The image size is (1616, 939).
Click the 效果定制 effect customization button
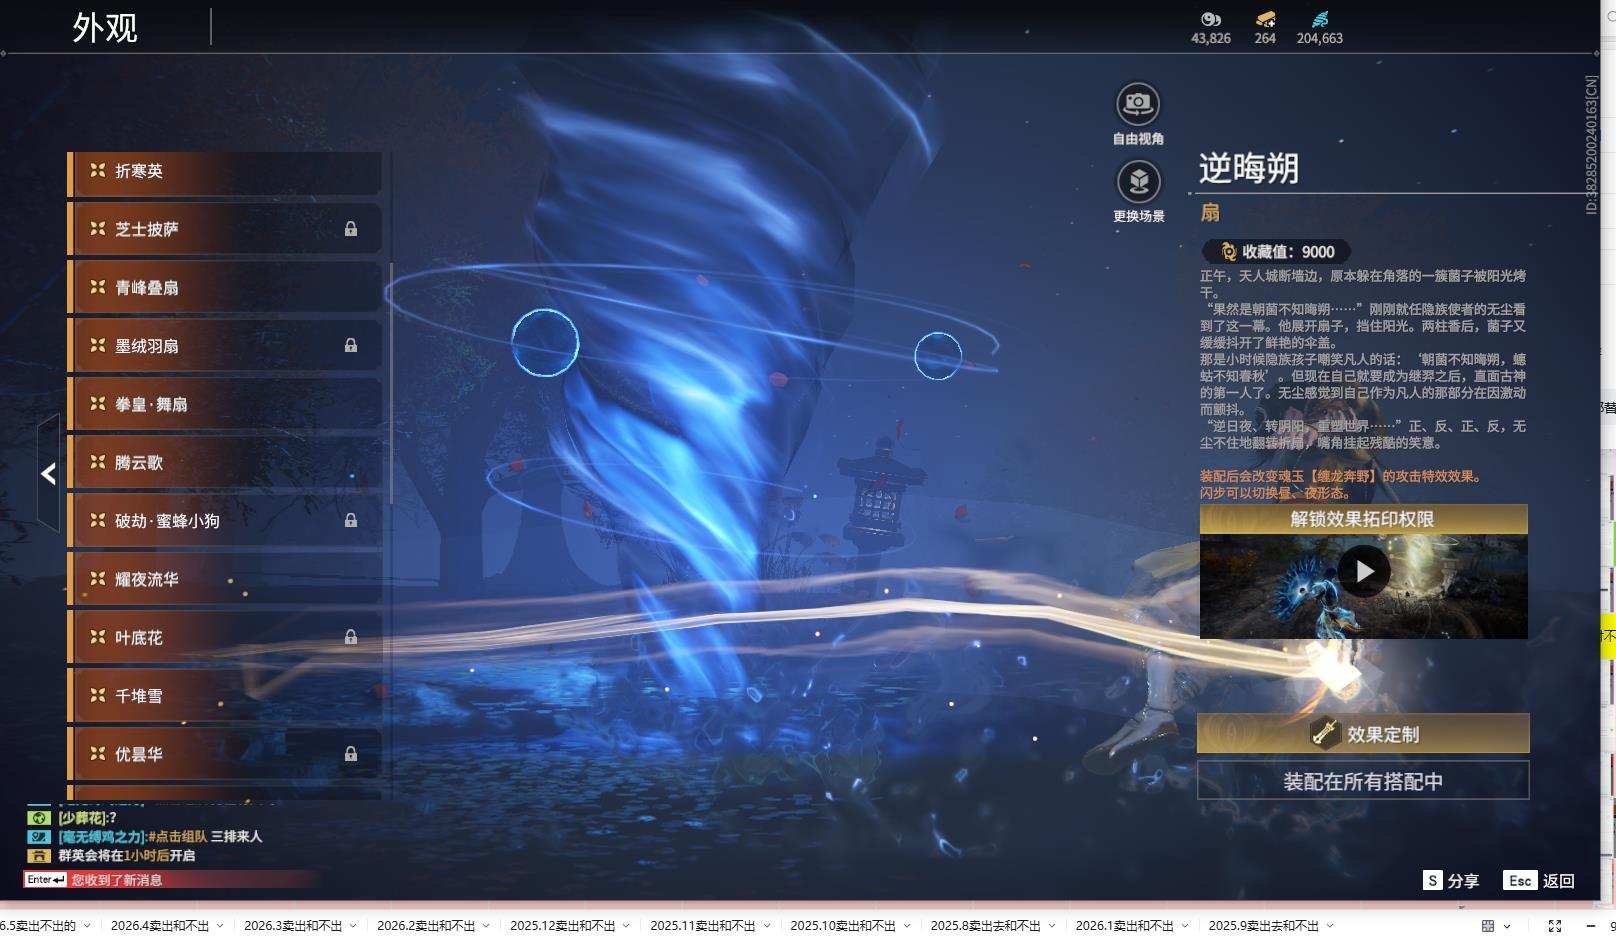1363,734
